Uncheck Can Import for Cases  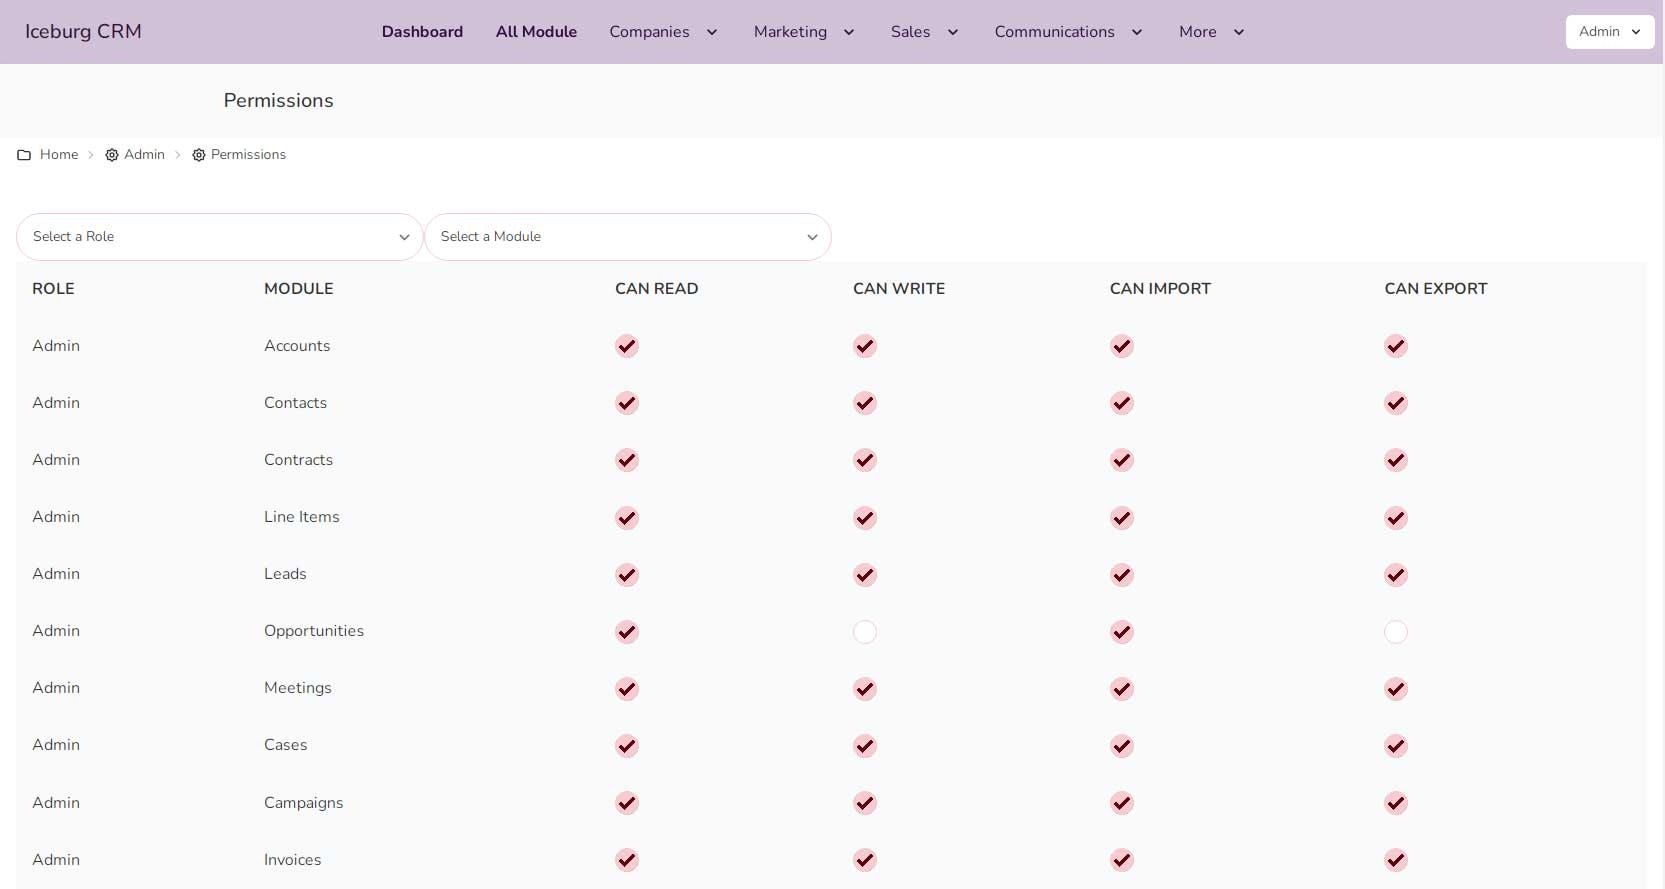(1122, 746)
